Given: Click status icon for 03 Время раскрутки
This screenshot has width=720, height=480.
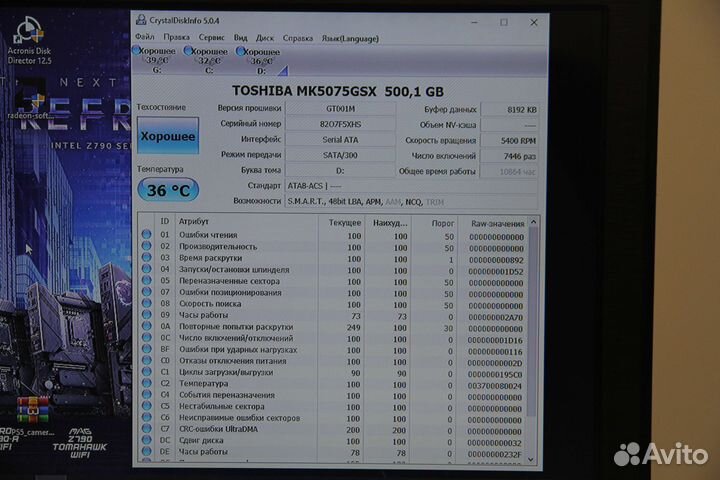Looking at the screenshot, I should [146, 257].
